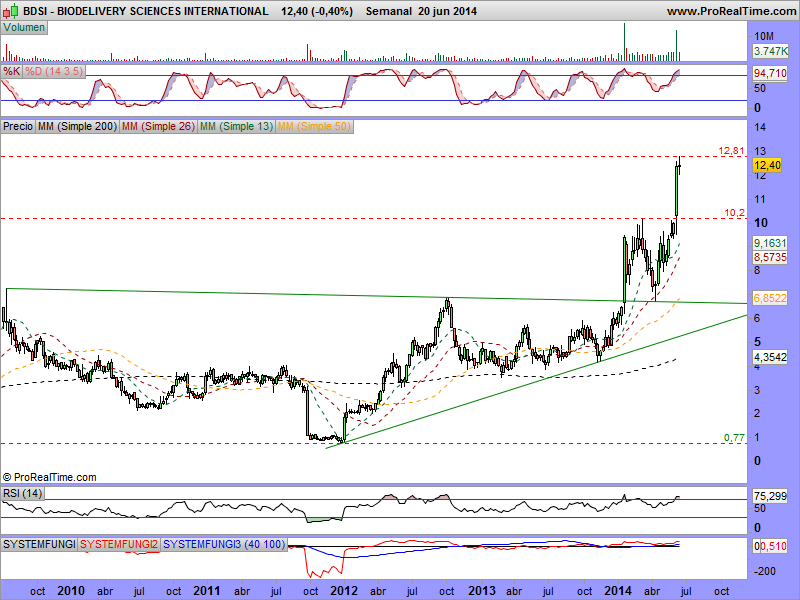Click the %D (14 3 5) stochastic label
Screen dimensions: 800x600
click(x=54, y=71)
